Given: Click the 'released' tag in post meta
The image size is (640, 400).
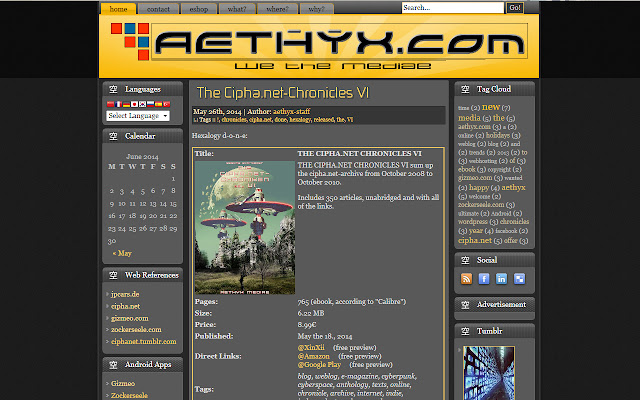Looking at the screenshot, I should pos(324,120).
